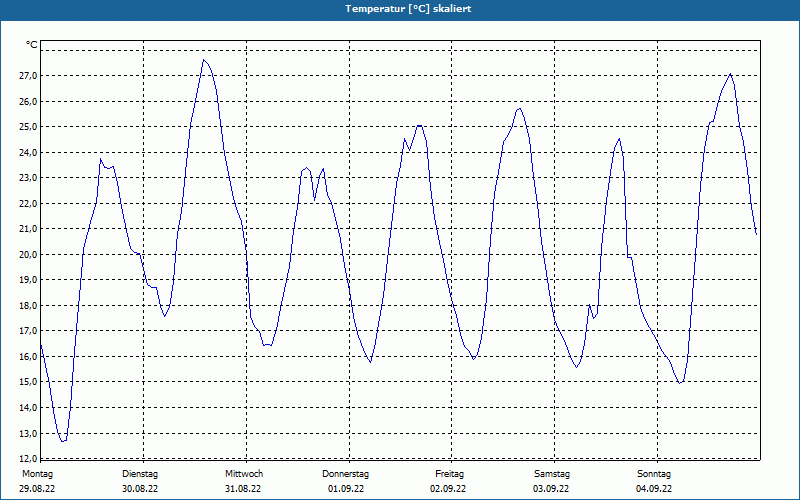800x500 pixels.
Task: Click the 02.09.22 date label
Action: pyautogui.click(x=448, y=489)
